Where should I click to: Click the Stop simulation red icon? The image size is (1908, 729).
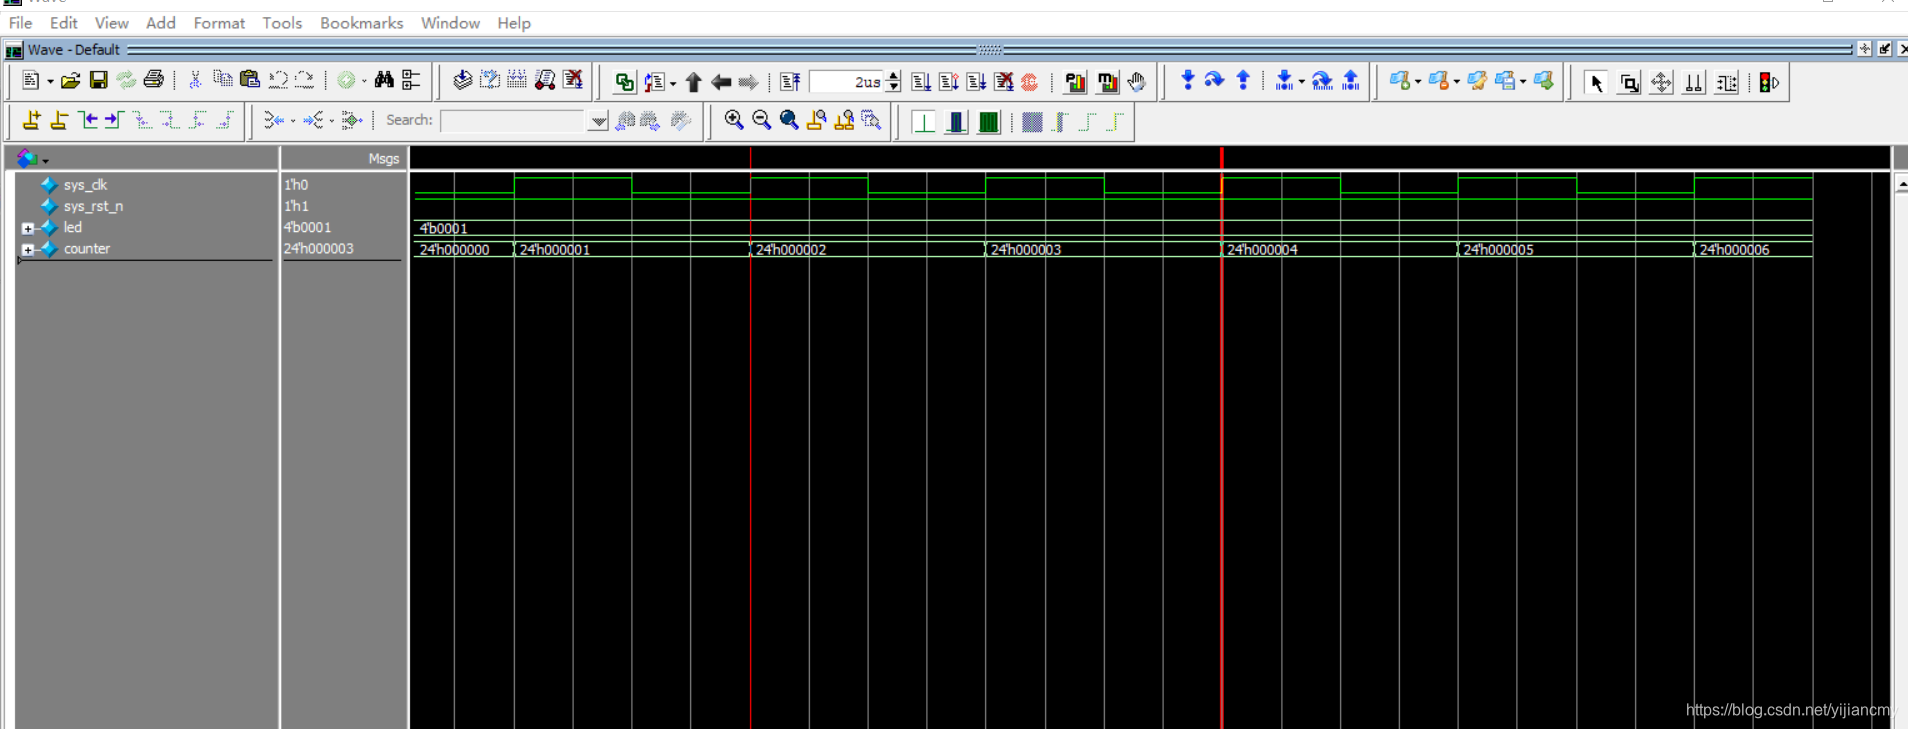coord(1030,82)
